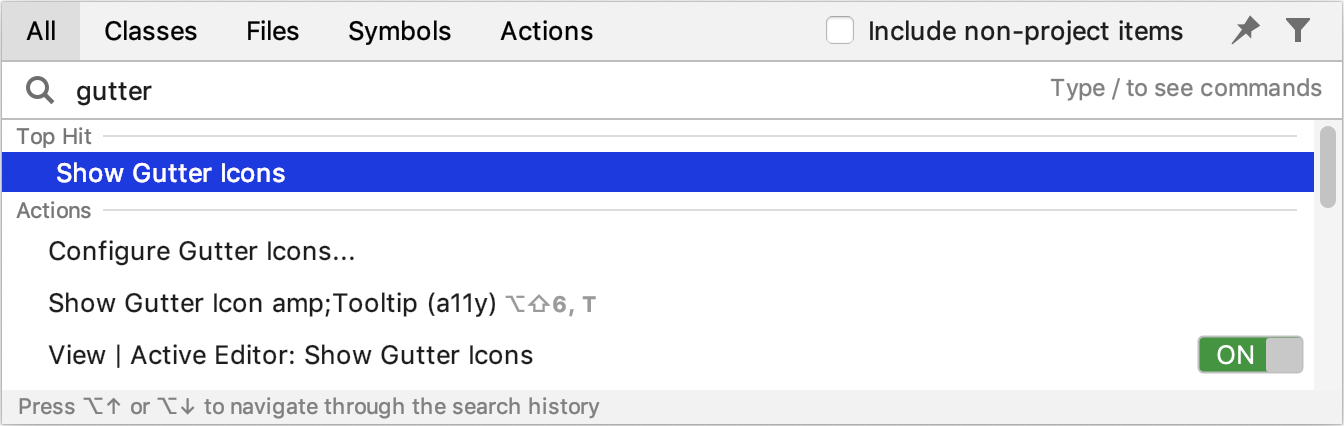This screenshot has width=1344, height=426.
Task: Click the magnifying glass search icon
Action: 40,91
